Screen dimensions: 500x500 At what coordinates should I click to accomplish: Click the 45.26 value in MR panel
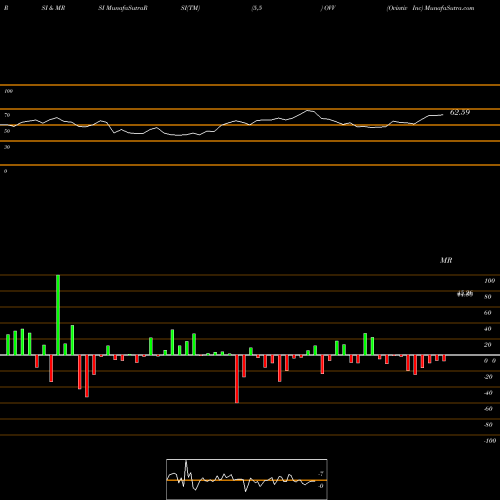tap(465, 294)
